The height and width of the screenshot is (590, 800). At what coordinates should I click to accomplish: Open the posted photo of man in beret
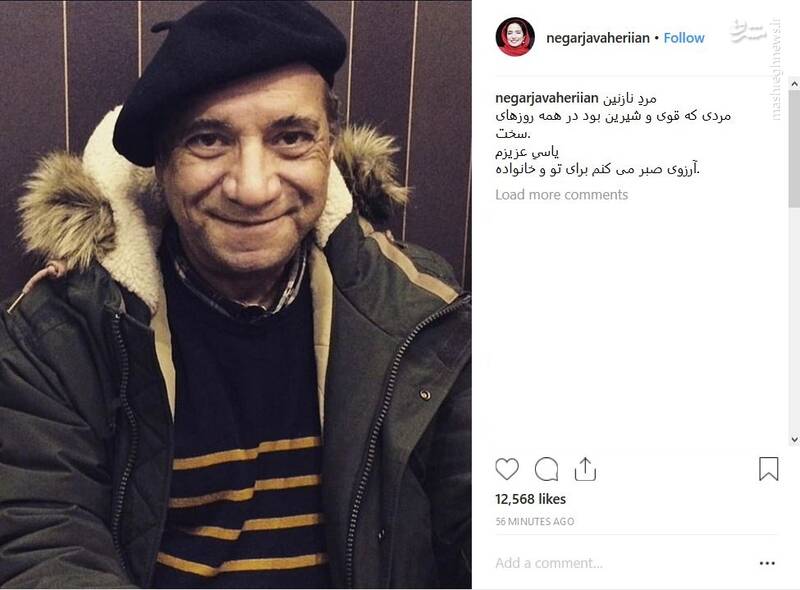tap(236, 294)
